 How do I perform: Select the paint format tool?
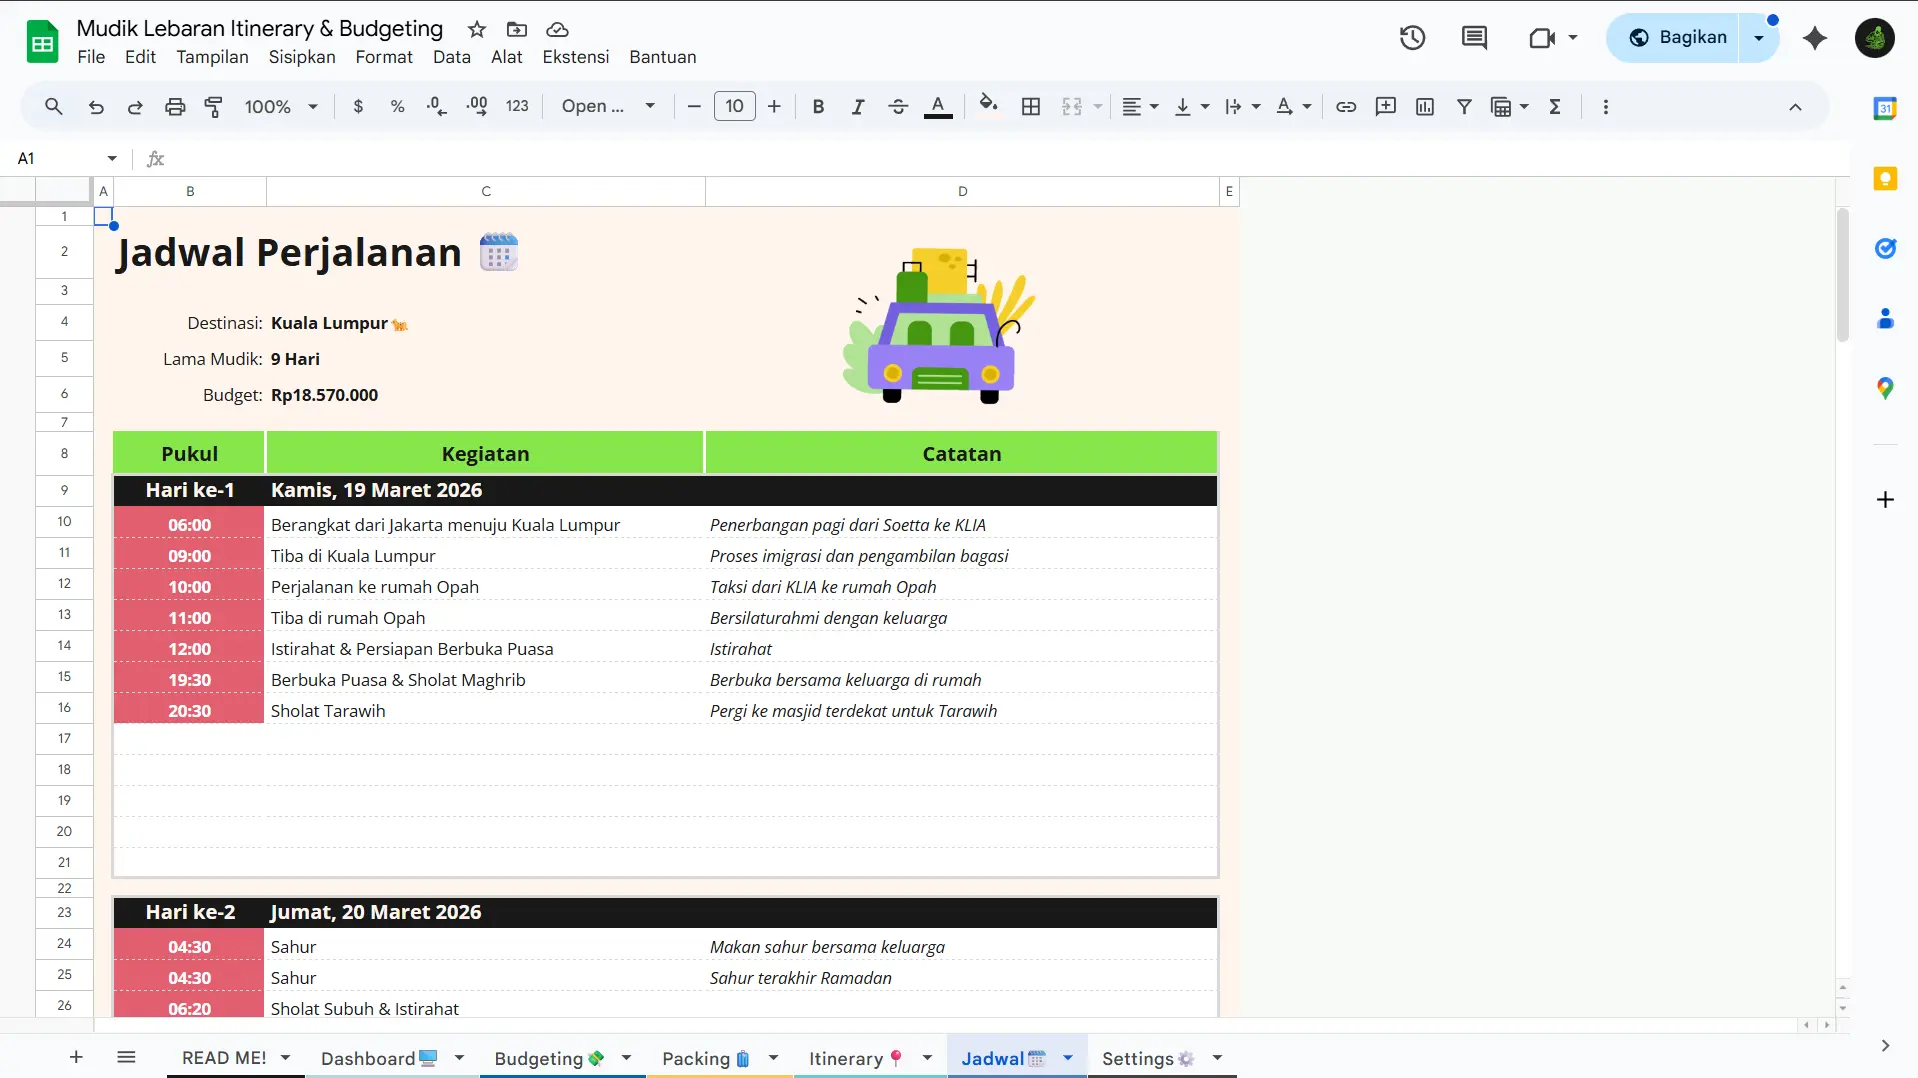tap(212, 106)
